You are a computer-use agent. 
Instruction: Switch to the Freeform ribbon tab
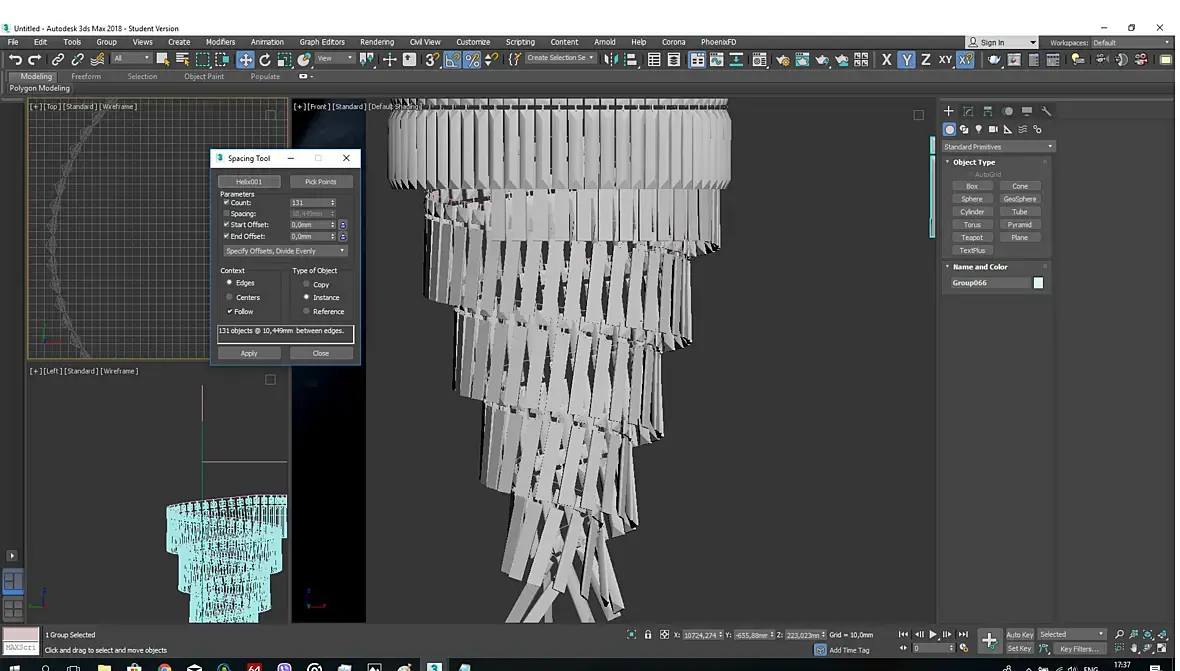click(86, 76)
